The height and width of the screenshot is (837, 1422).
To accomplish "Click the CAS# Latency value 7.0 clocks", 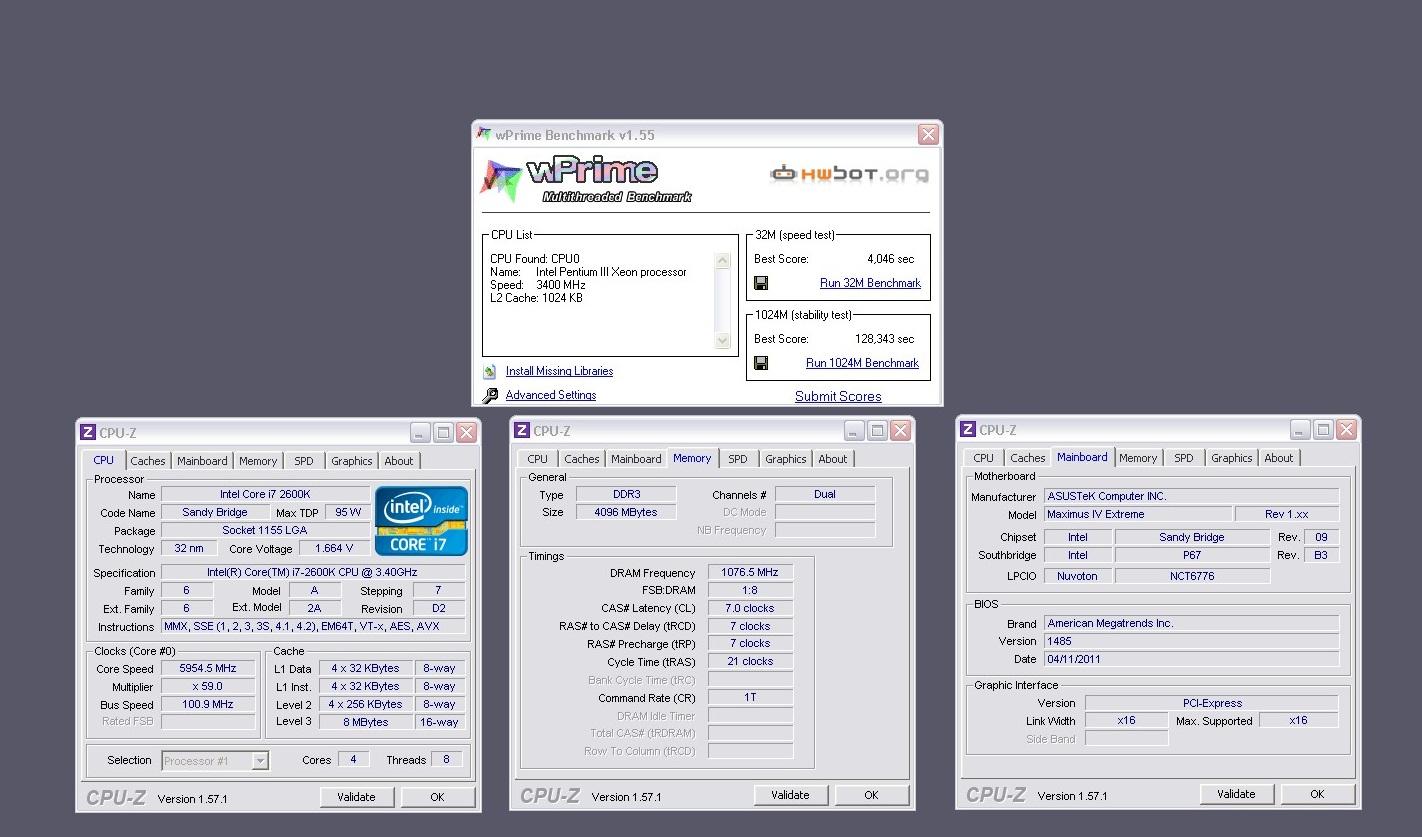I will coord(750,608).
